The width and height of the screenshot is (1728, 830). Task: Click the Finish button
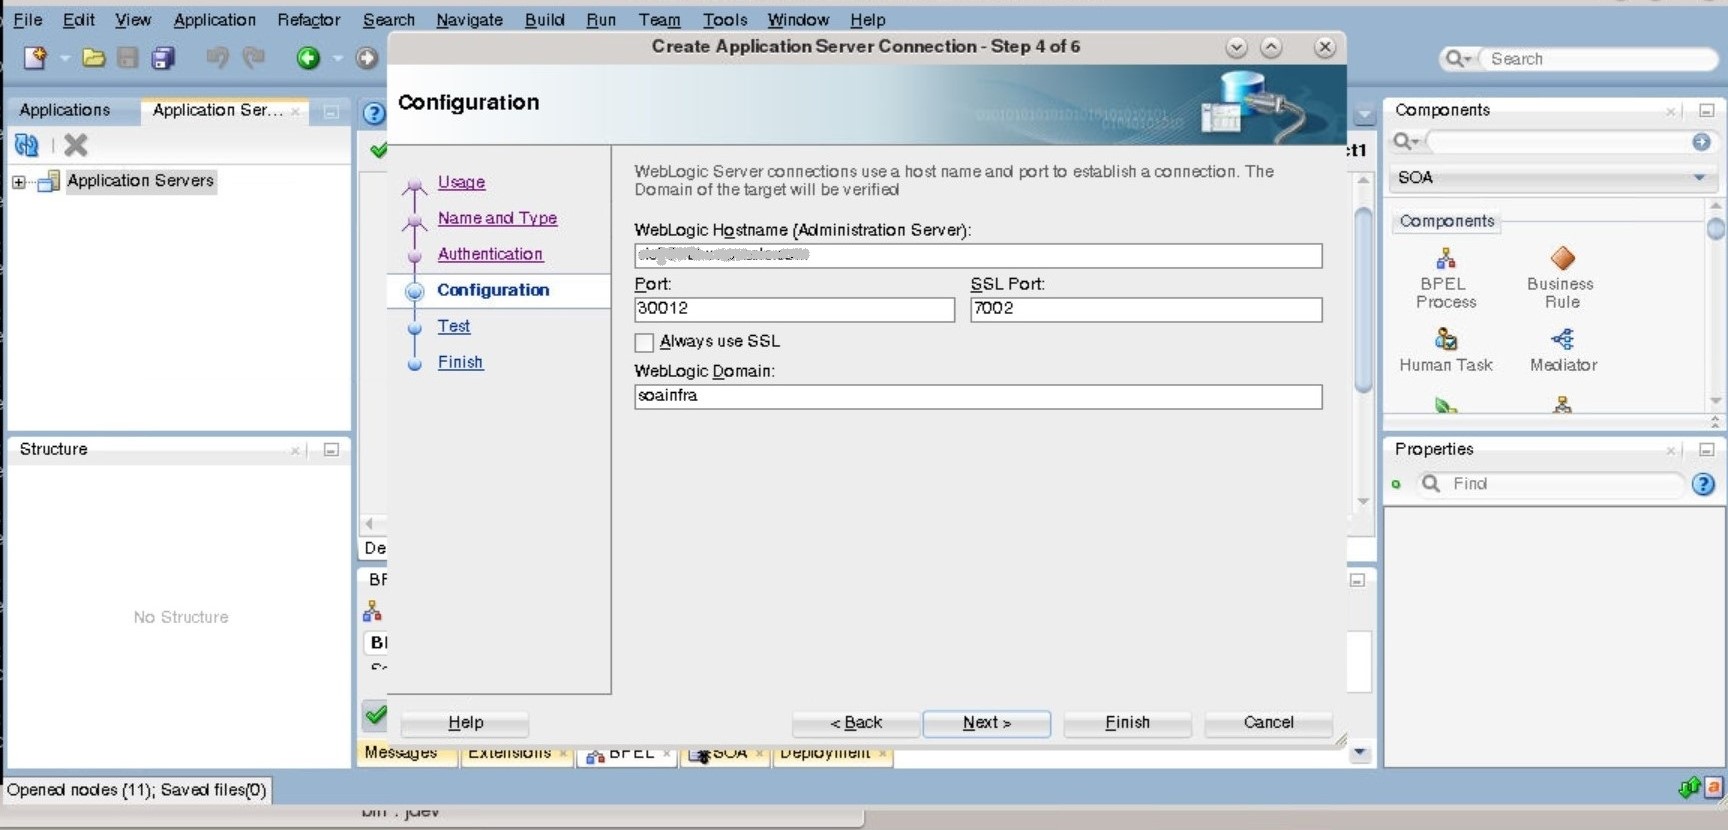click(x=1127, y=723)
